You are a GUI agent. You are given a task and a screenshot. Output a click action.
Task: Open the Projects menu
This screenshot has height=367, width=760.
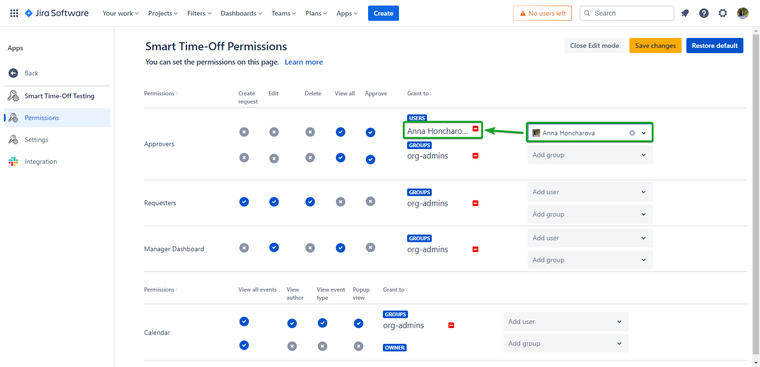tap(163, 14)
